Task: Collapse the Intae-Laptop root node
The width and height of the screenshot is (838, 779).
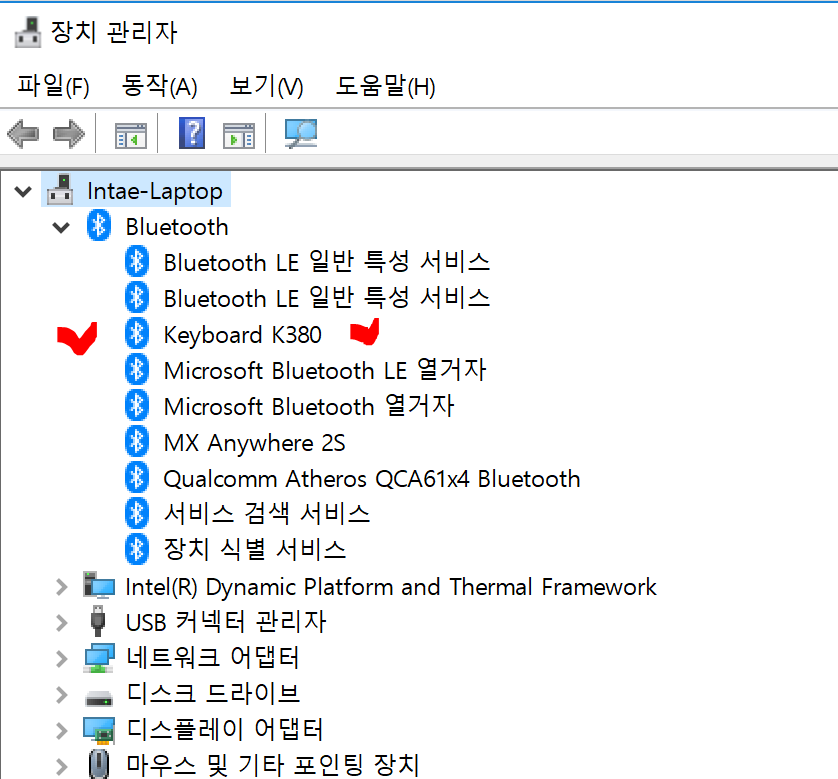Action: (x=23, y=191)
